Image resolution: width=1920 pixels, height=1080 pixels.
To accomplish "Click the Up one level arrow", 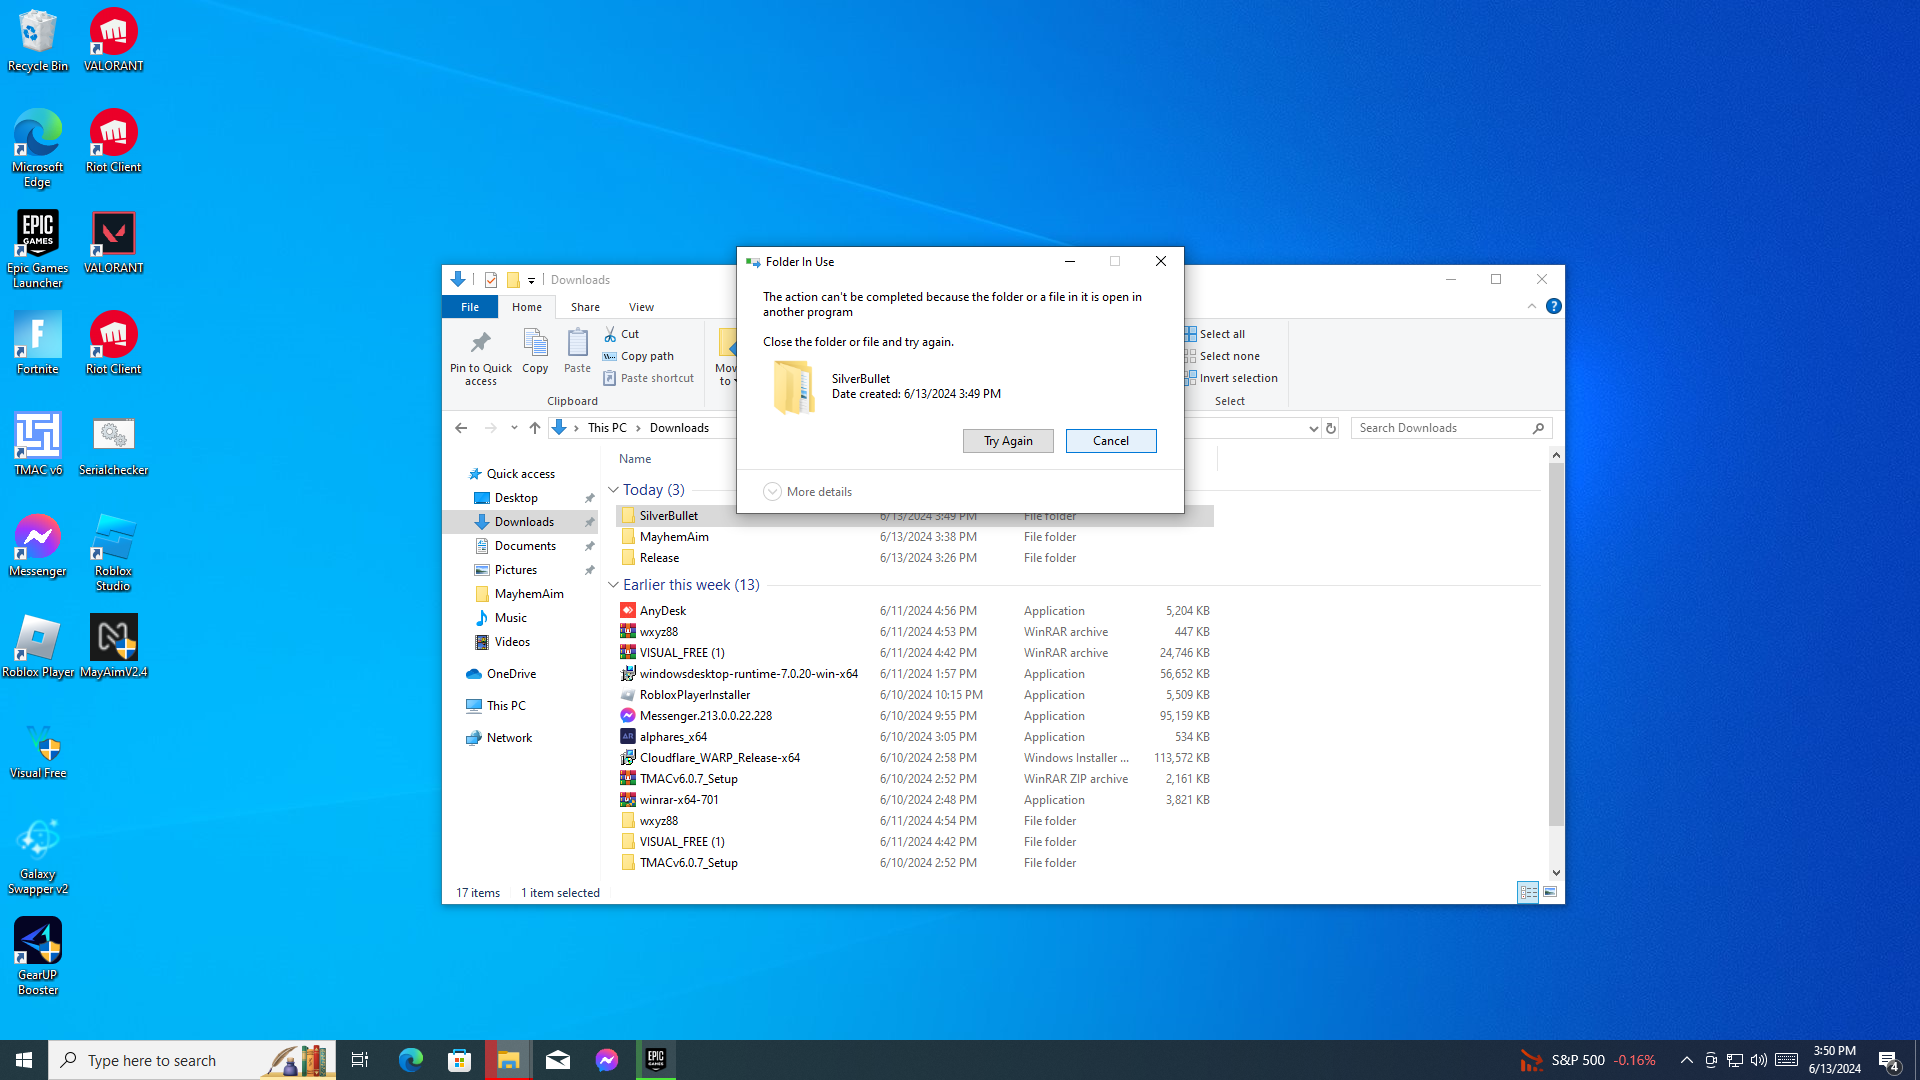I will [x=535, y=428].
